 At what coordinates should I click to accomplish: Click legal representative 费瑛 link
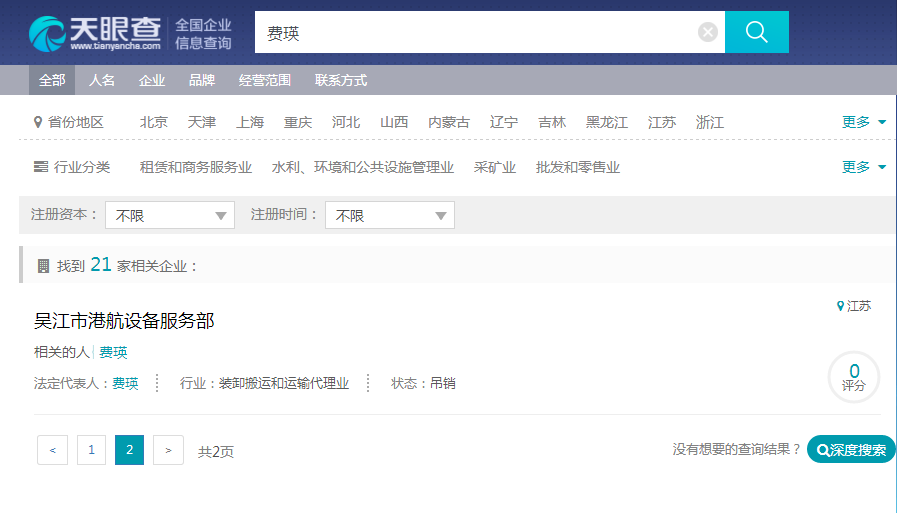point(125,383)
